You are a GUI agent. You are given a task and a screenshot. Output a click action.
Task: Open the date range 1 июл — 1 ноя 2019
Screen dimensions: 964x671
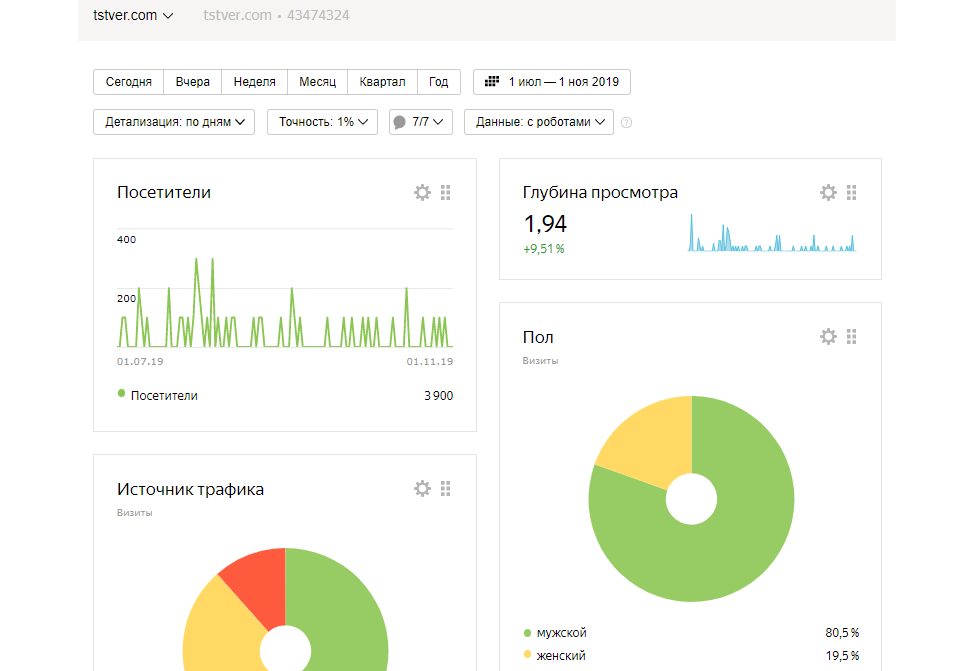[551, 82]
